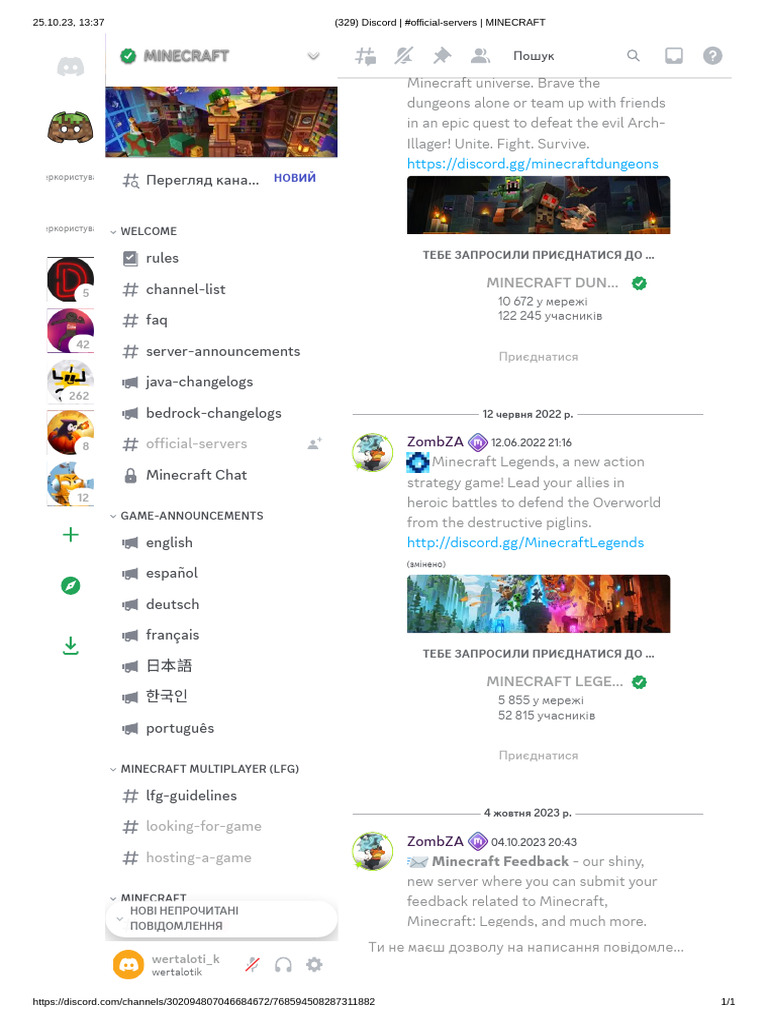Open User Settings gear icon
The height and width of the screenshot is (1024, 768).
314,965
